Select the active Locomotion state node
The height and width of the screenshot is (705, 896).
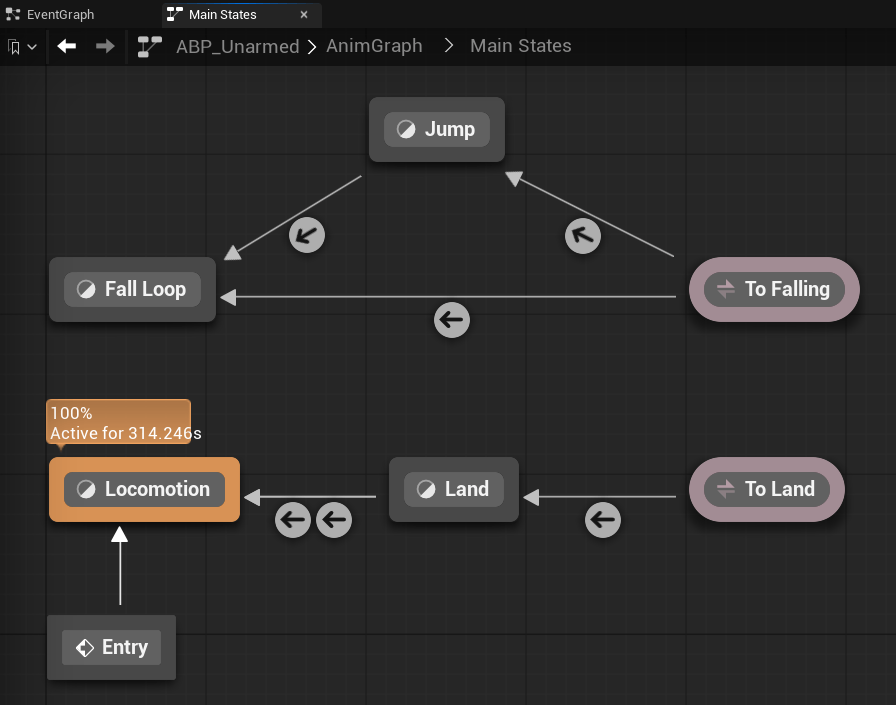[x=144, y=489]
